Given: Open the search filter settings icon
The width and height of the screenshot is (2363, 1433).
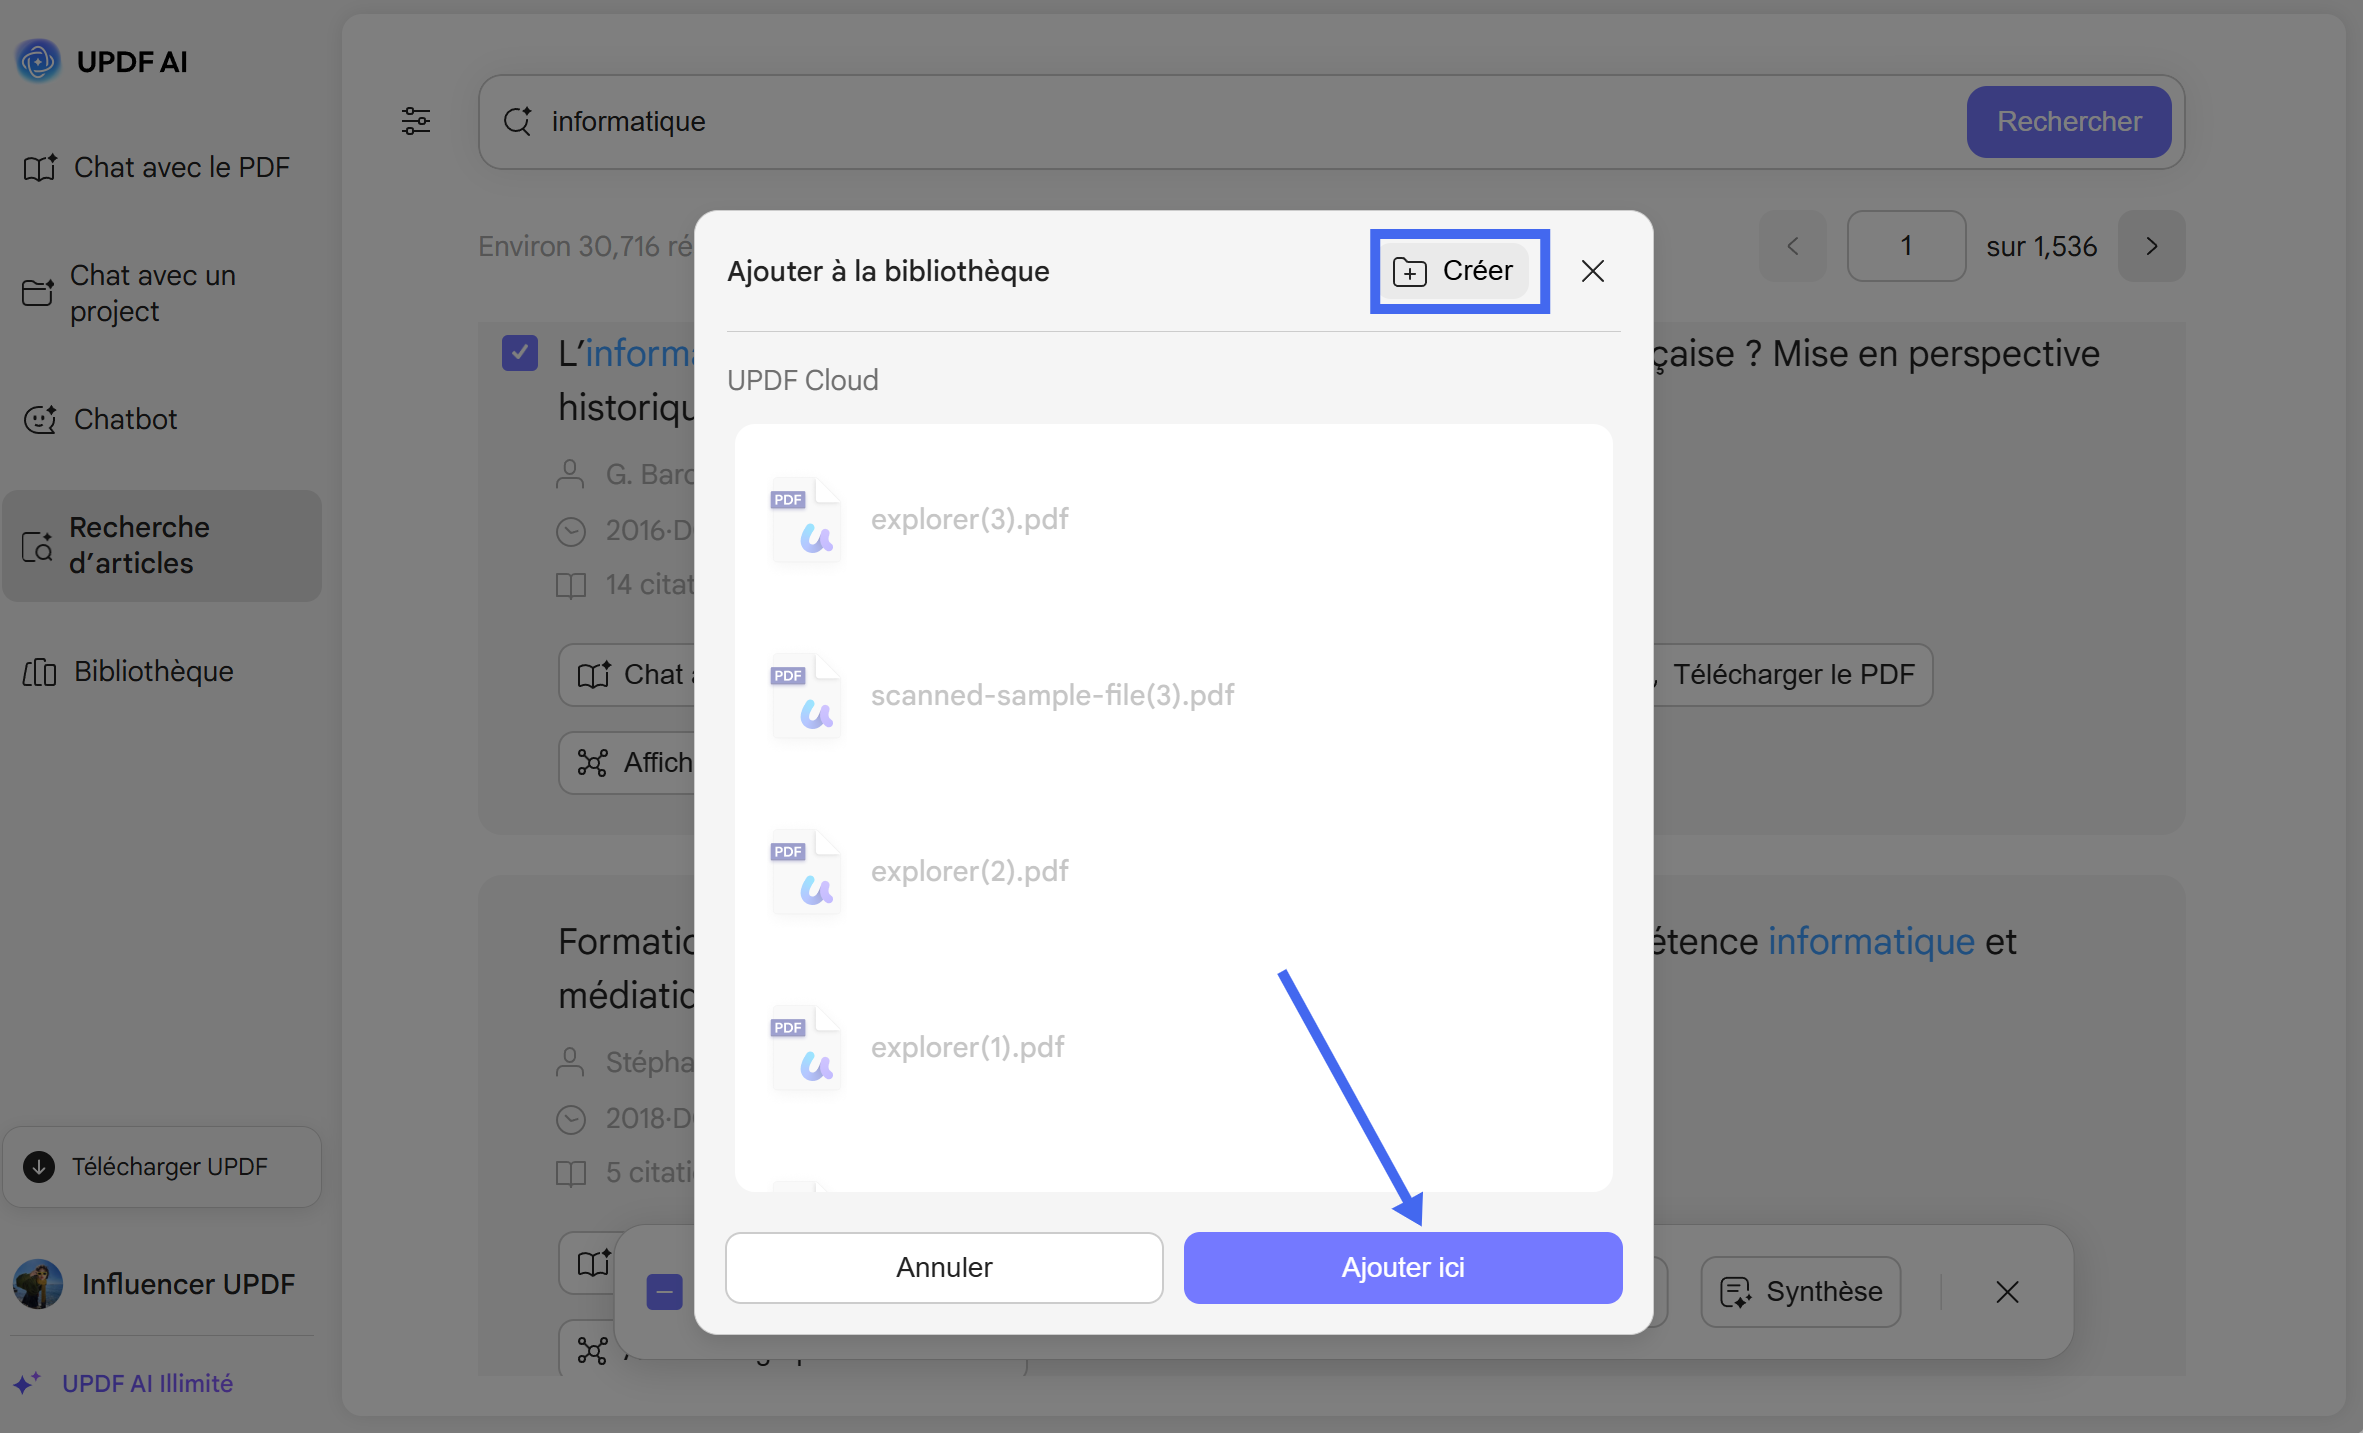Looking at the screenshot, I should [x=416, y=121].
